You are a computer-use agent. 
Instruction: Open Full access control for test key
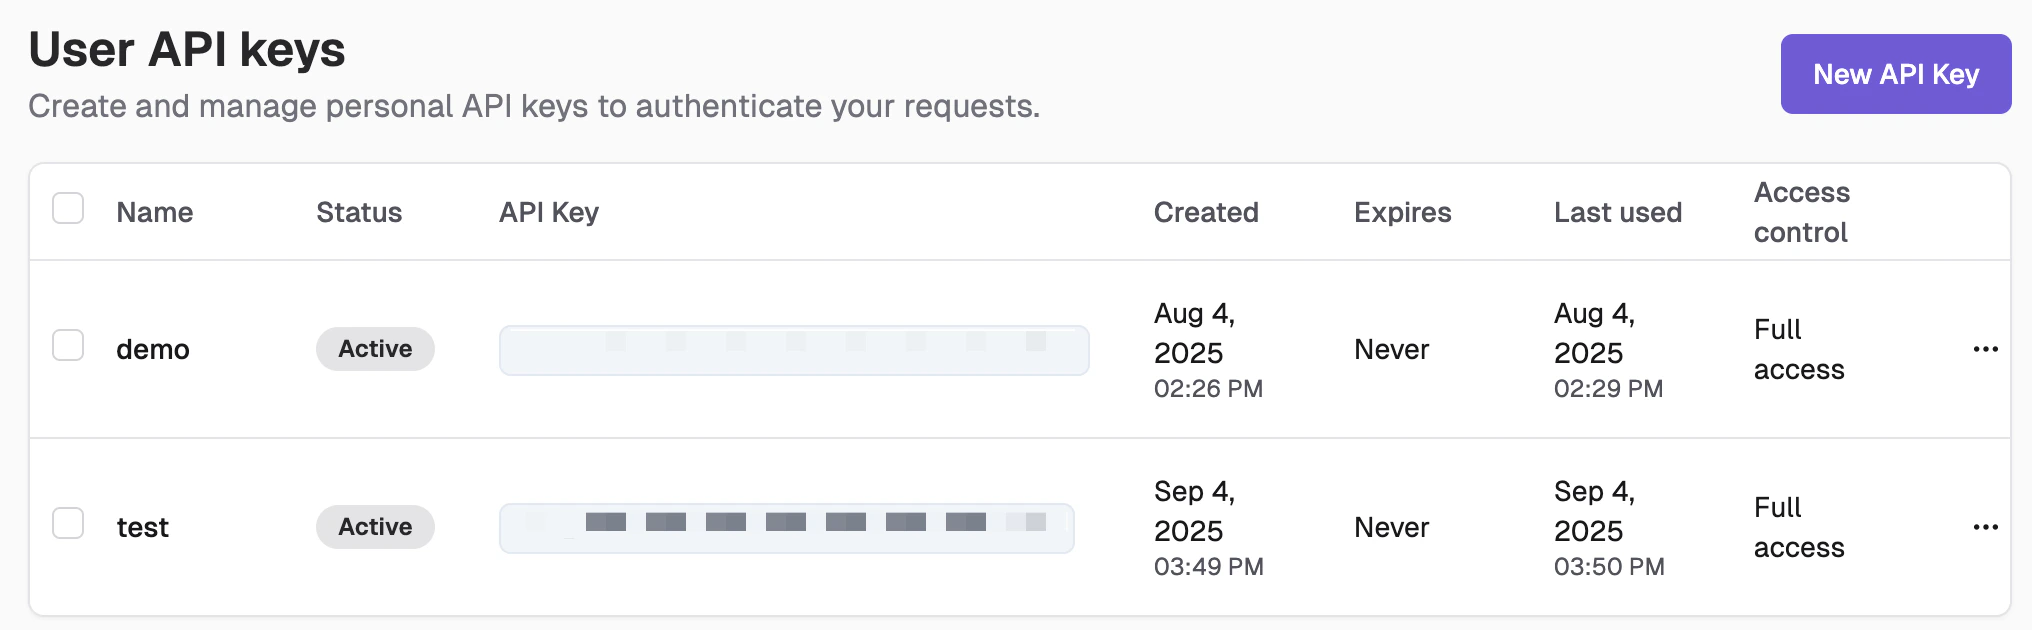(1799, 527)
